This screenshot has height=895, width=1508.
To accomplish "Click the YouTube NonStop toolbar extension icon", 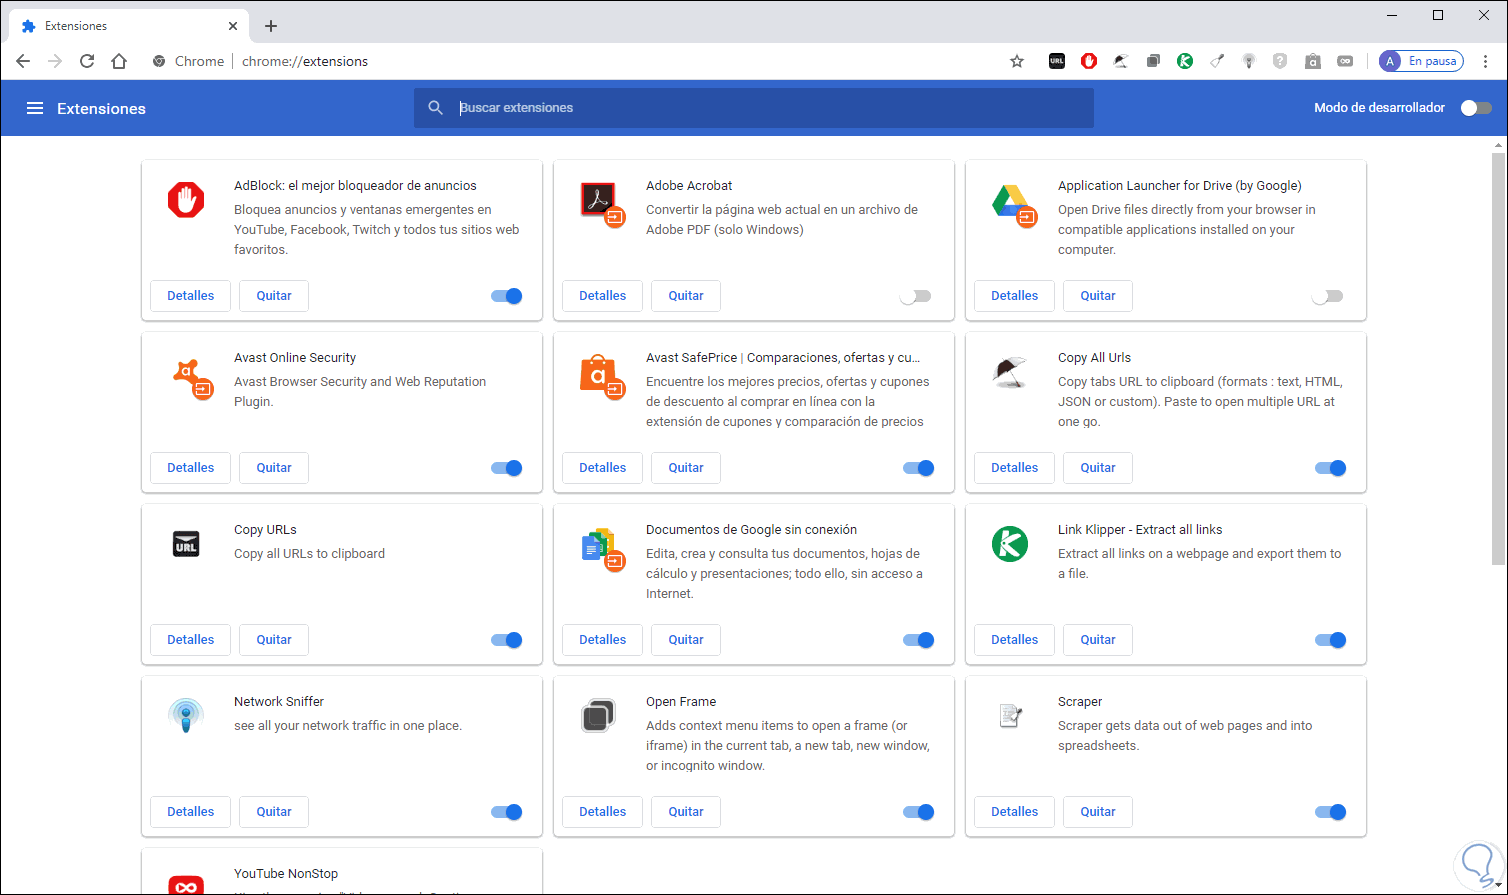I will [x=1345, y=61].
